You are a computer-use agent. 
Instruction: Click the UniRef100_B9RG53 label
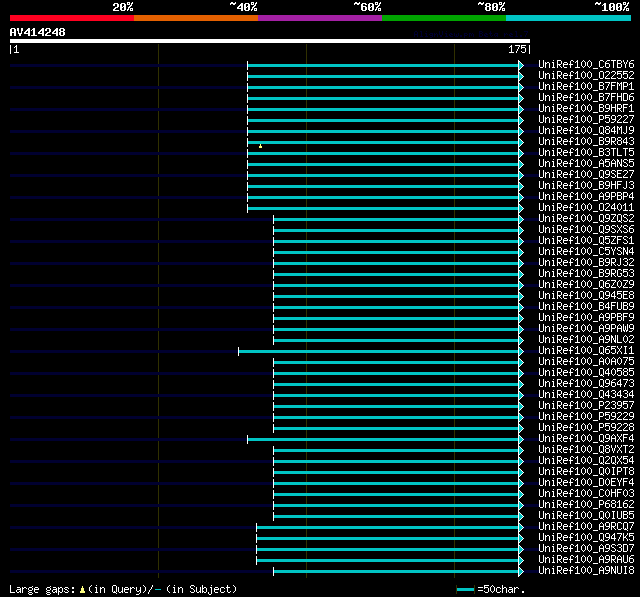[586, 274]
